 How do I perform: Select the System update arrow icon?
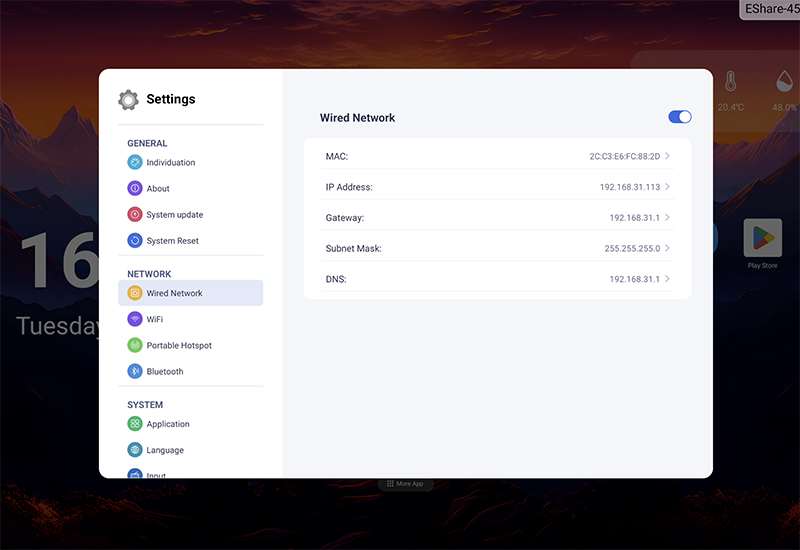(x=135, y=214)
